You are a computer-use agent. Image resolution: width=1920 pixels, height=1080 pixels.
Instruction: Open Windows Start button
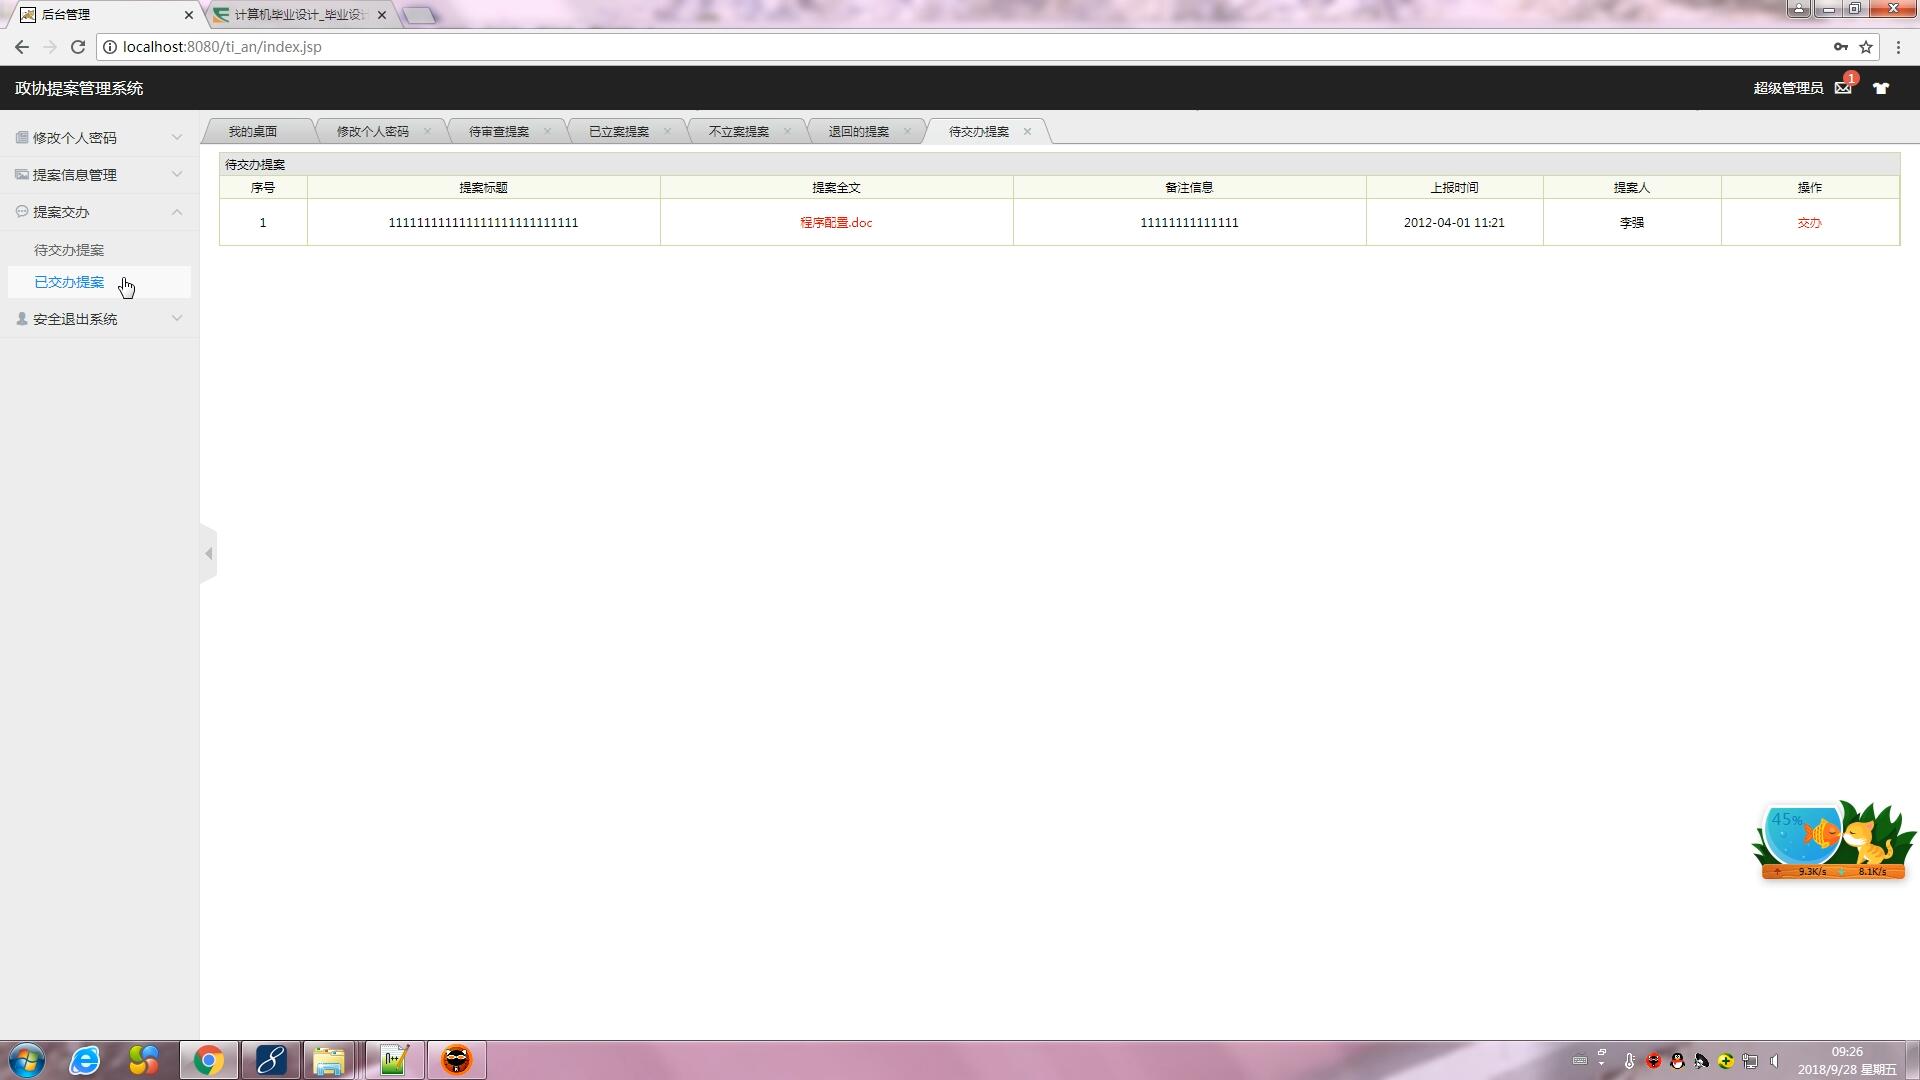pos(27,1060)
